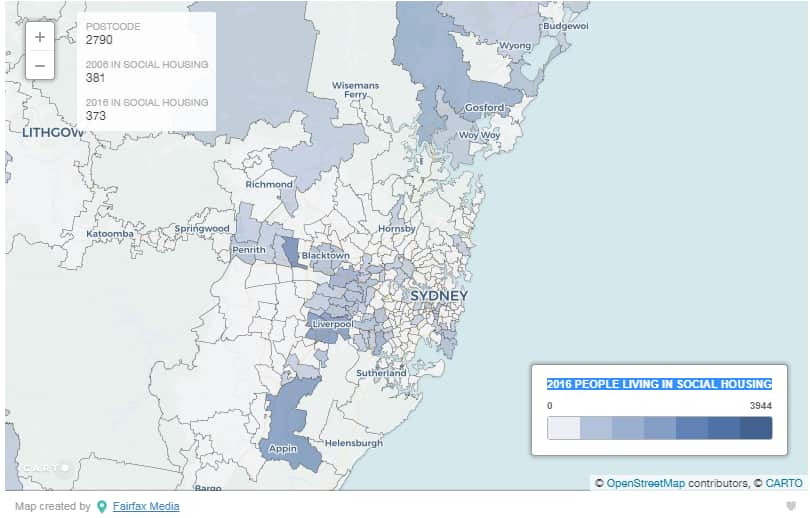810x518 pixels.
Task: Click the zoom out minus button
Action: (x=39, y=66)
